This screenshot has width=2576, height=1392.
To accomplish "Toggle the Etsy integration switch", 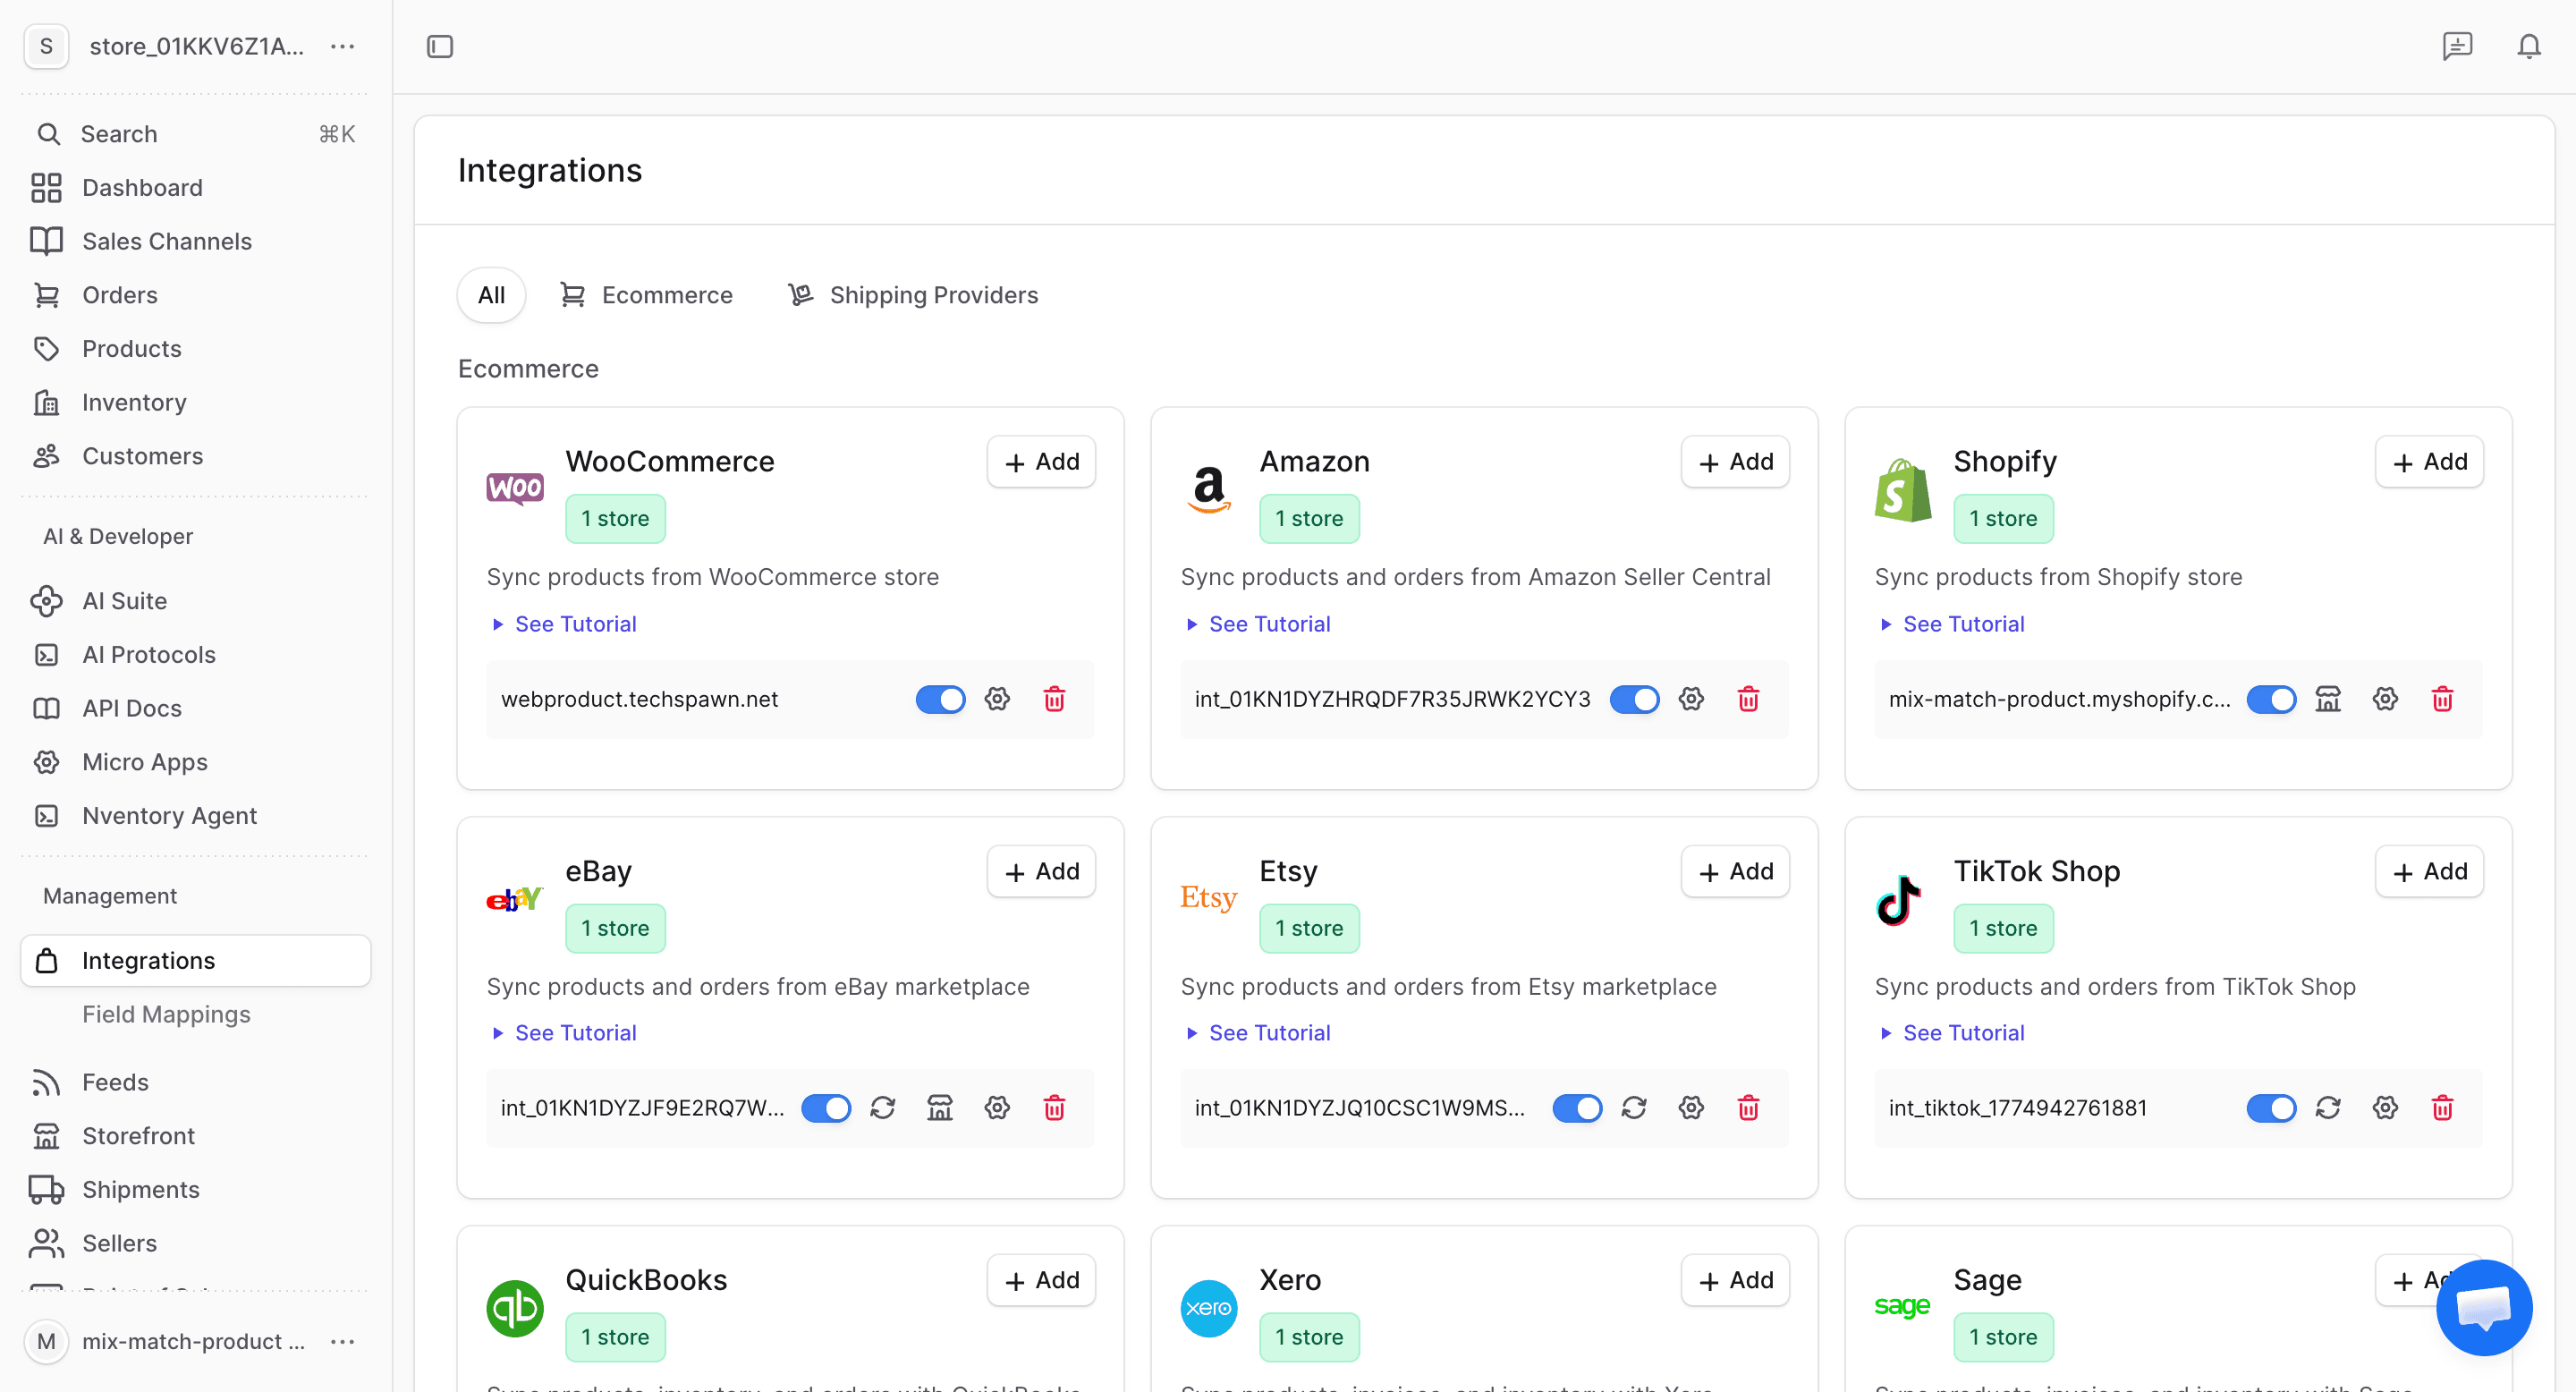I will (1577, 1108).
